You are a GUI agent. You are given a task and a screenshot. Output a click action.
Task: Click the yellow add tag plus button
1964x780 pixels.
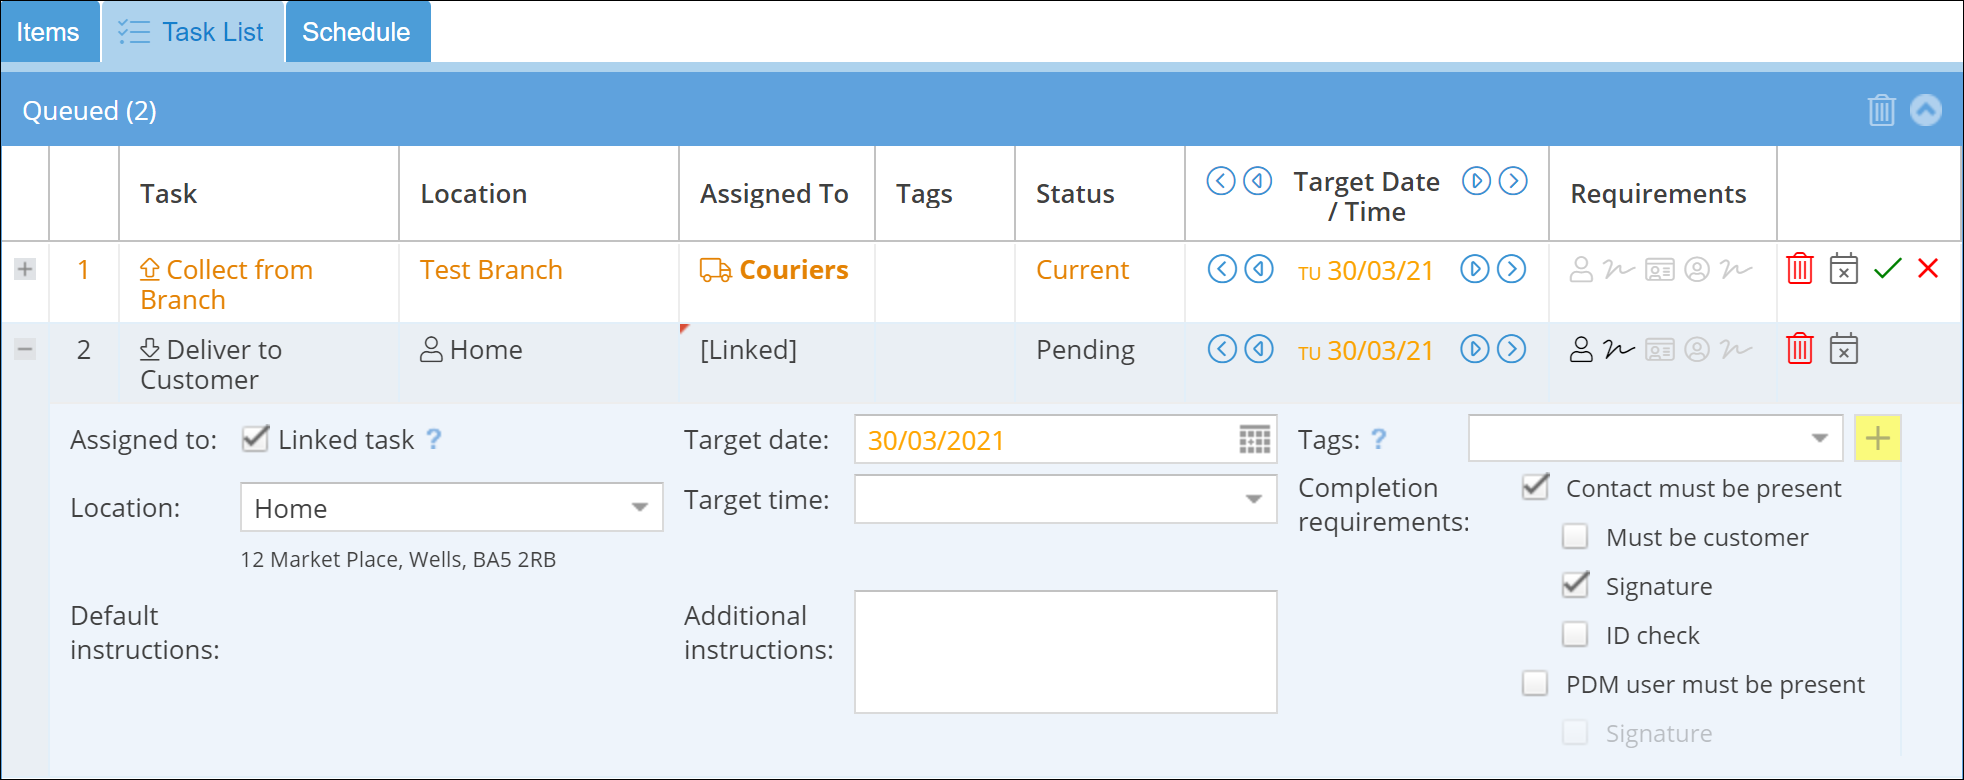click(x=1877, y=438)
